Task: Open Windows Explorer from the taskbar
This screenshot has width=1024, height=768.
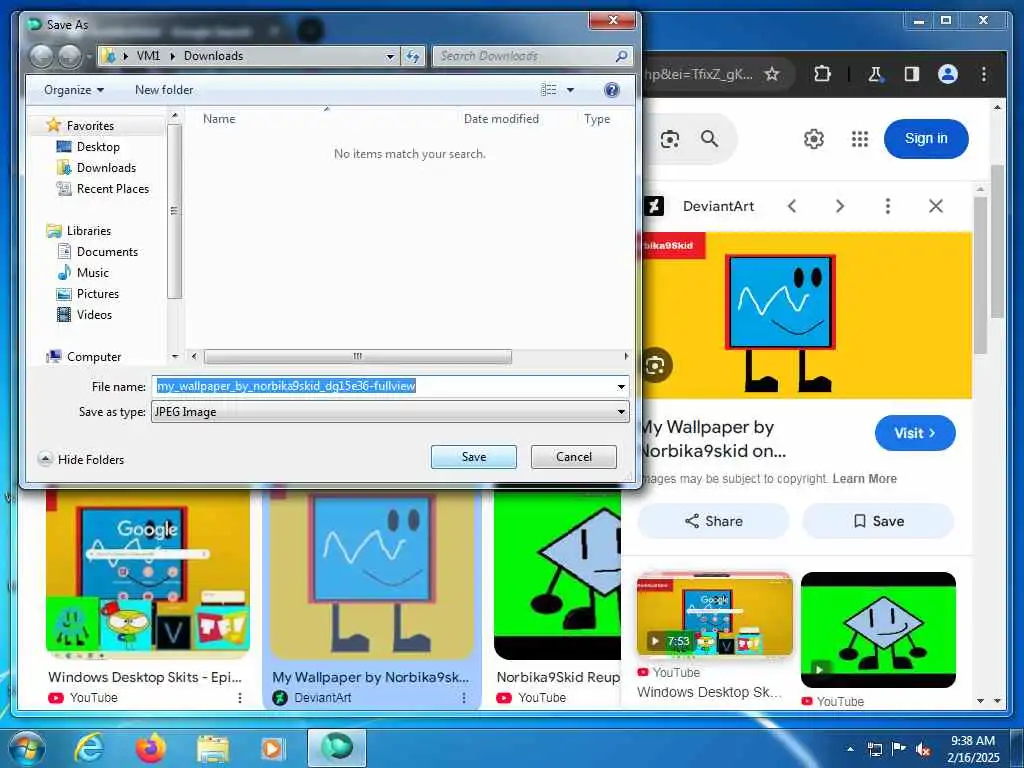Action: (213, 749)
